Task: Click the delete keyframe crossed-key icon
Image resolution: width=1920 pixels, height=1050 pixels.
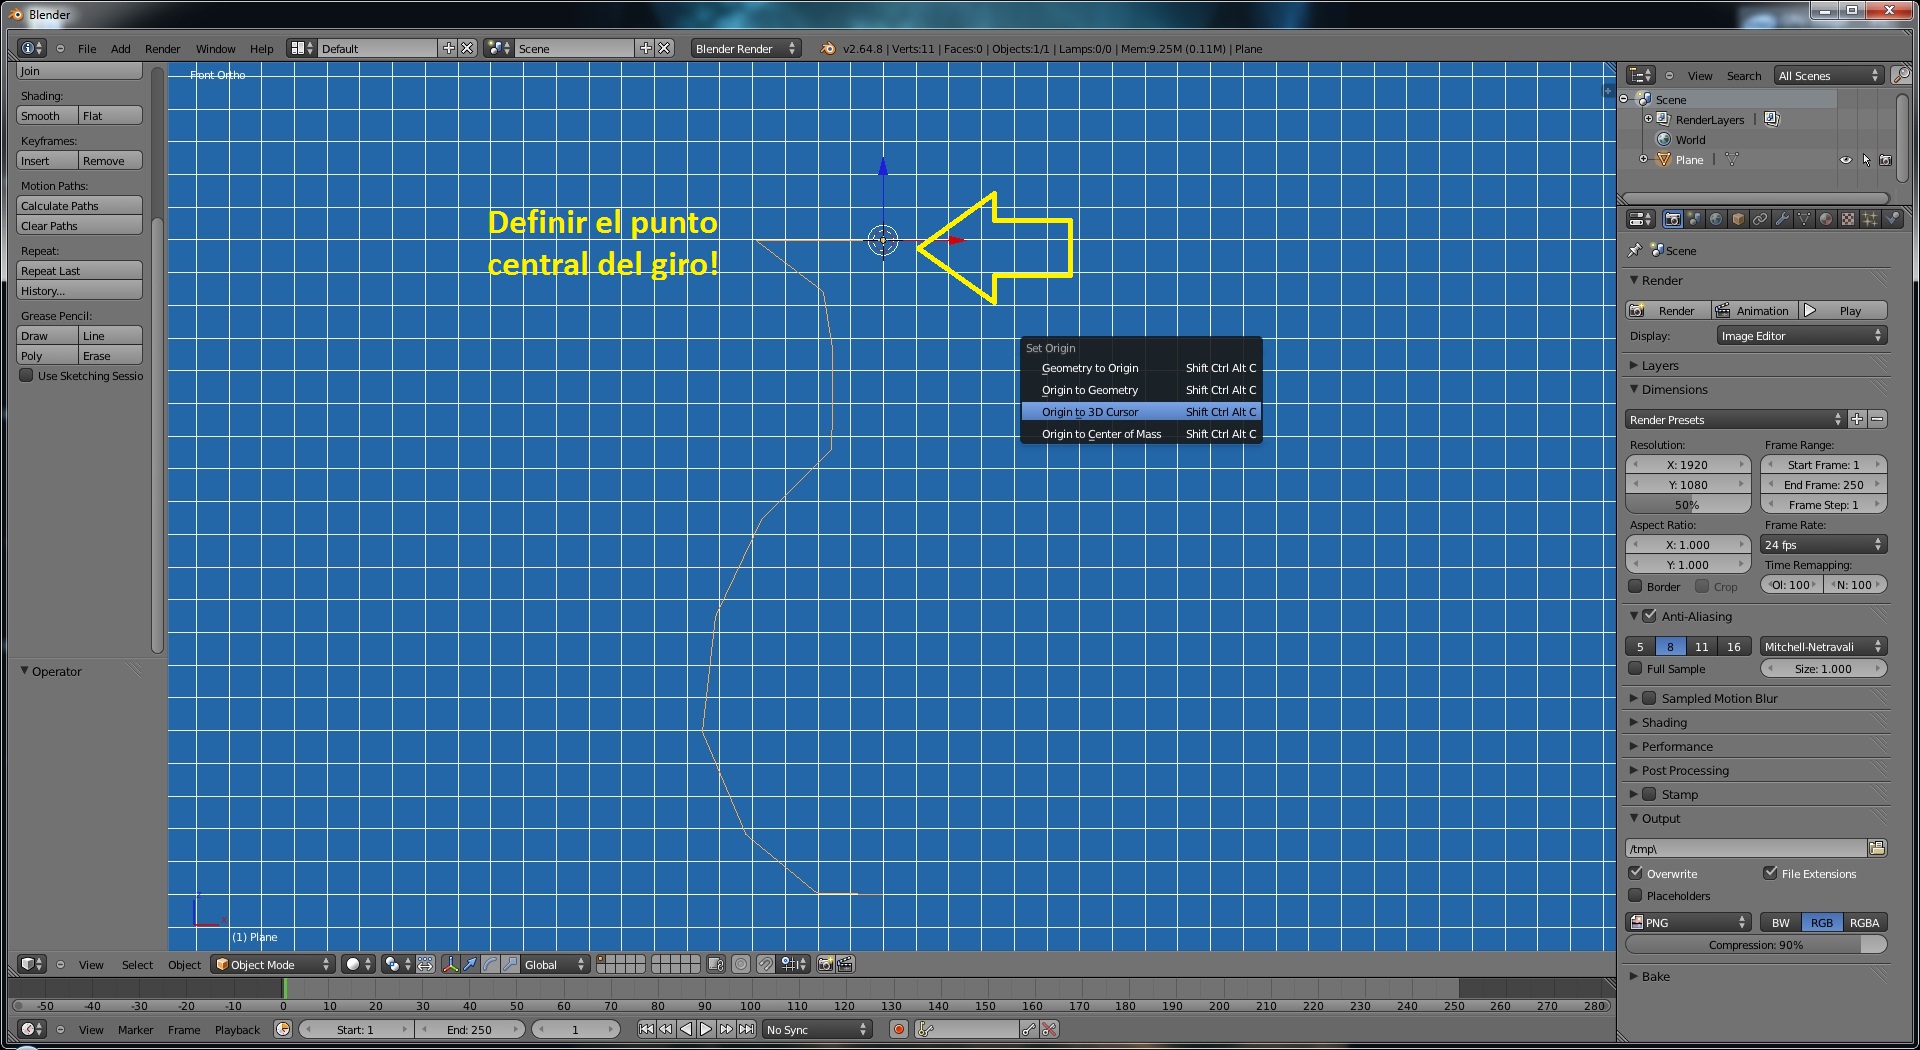Action: [x=1049, y=1029]
